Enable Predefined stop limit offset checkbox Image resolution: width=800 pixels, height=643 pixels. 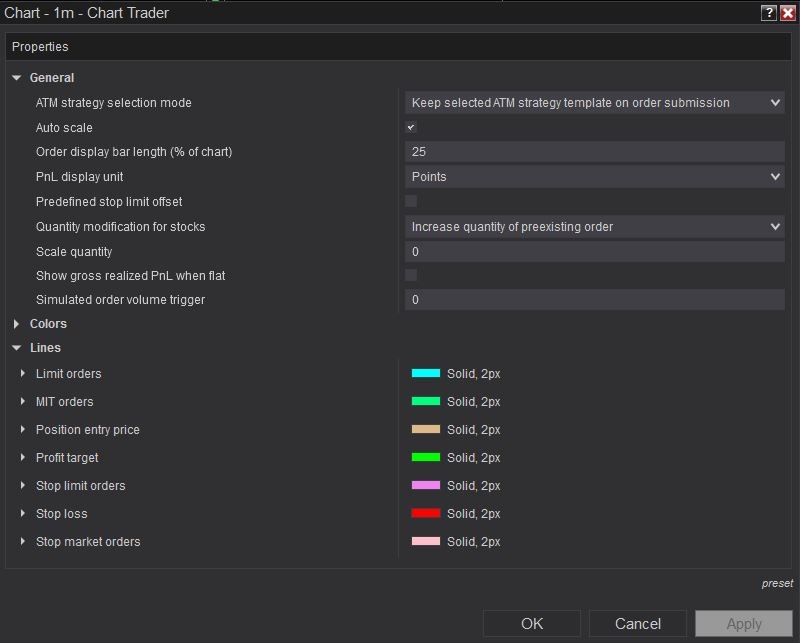(x=411, y=201)
